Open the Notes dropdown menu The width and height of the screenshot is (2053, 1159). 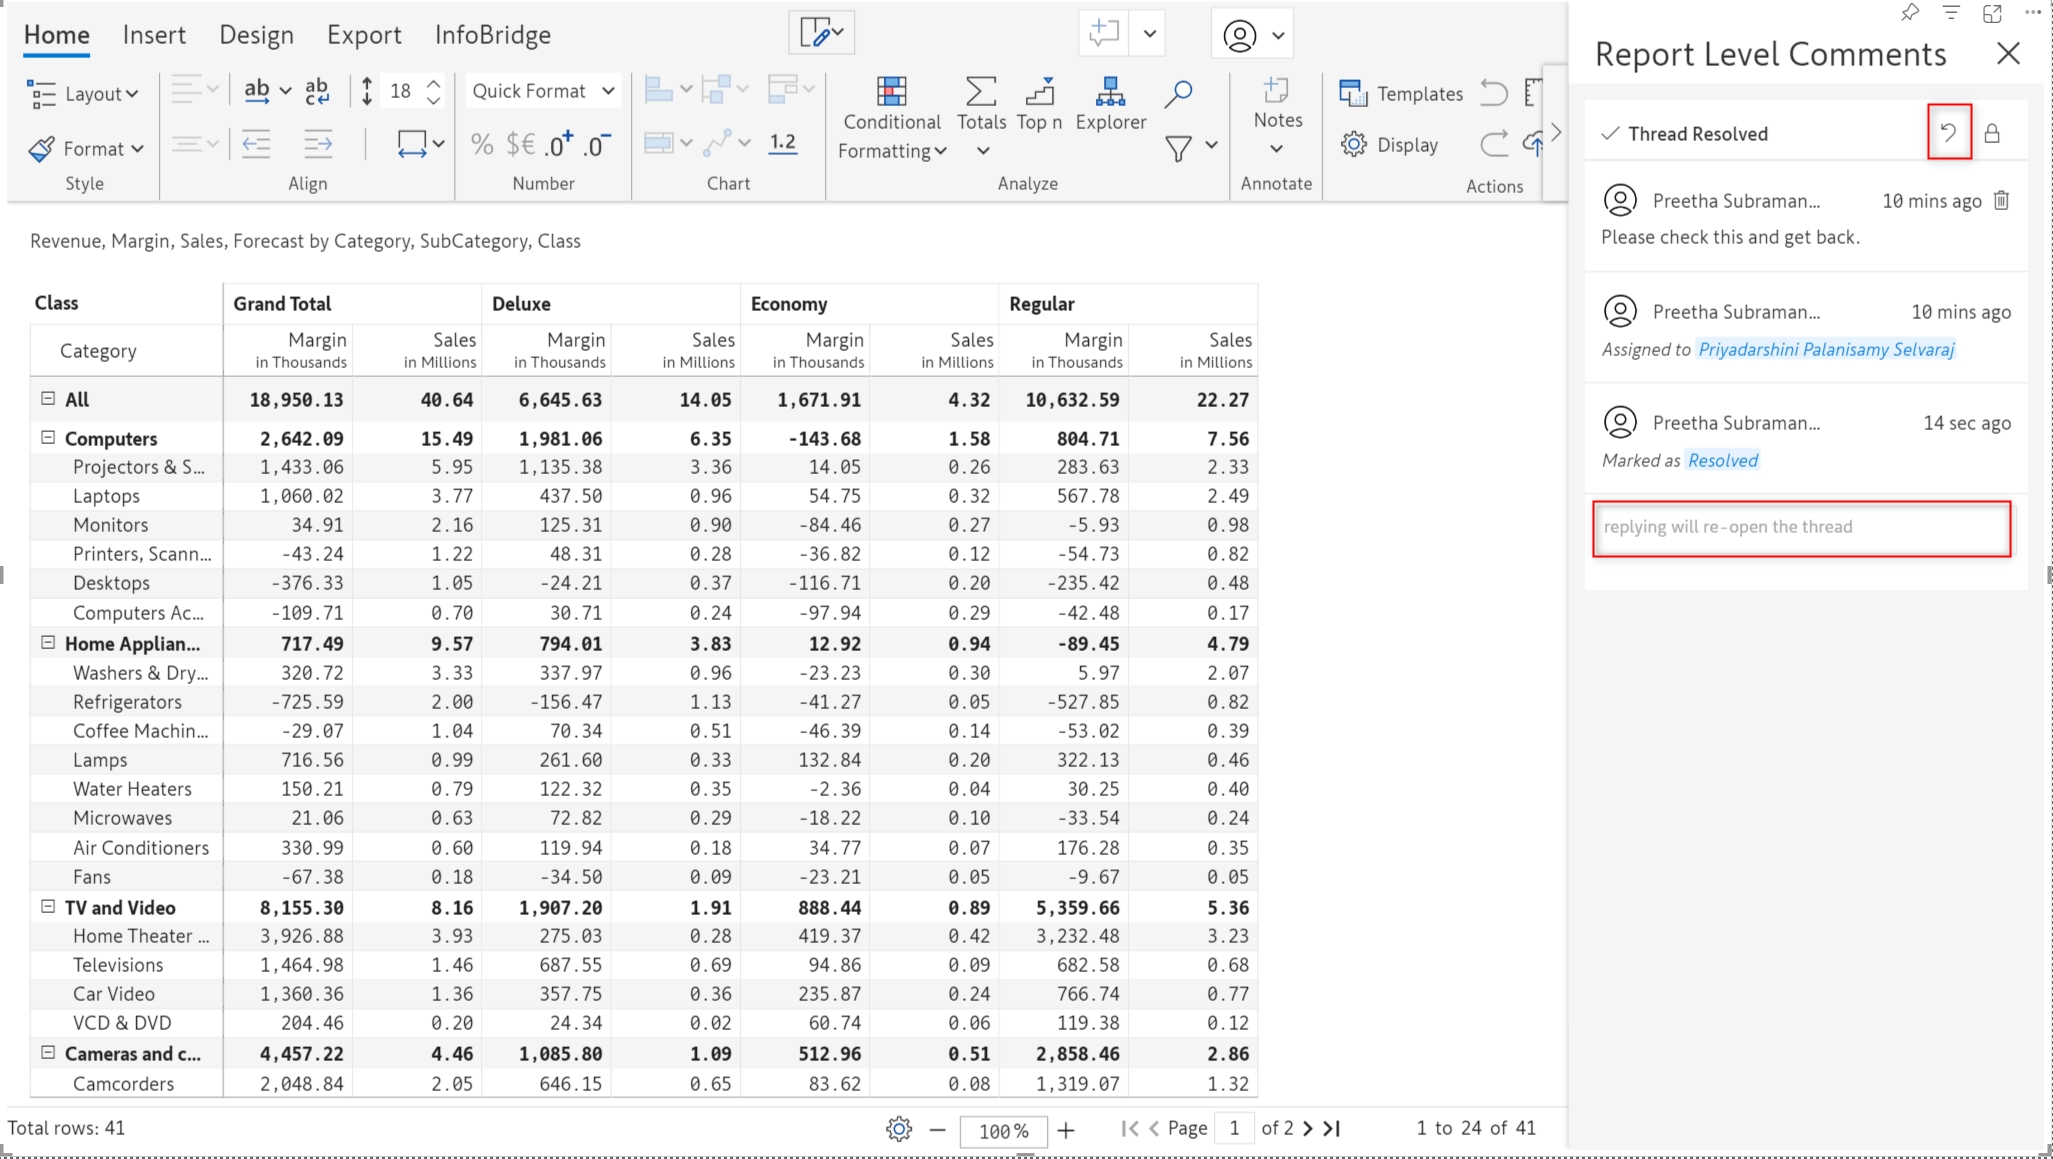pos(1277,148)
